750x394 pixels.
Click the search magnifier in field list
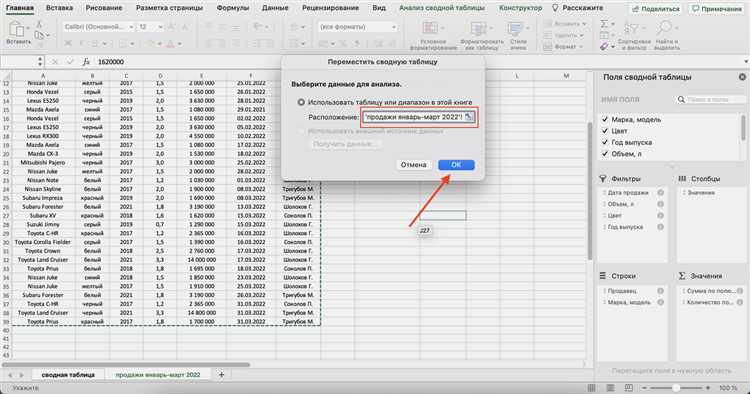pos(681,99)
